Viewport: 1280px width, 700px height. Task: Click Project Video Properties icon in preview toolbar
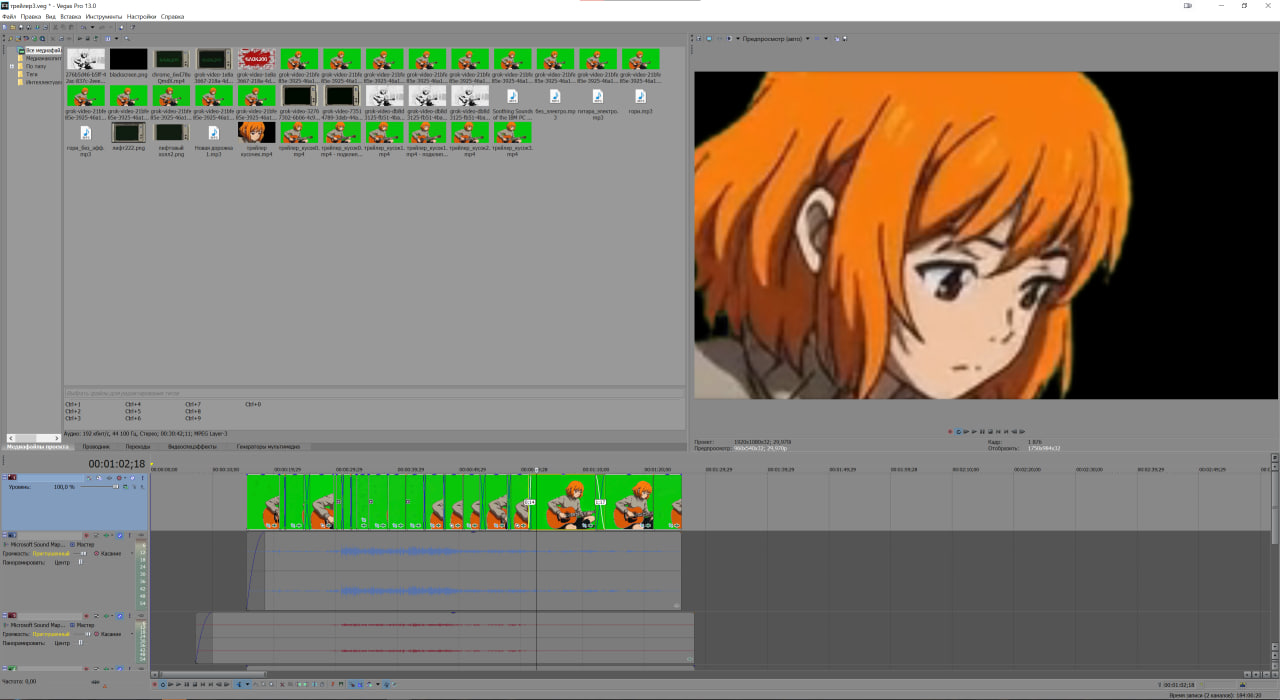pos(699,38)
